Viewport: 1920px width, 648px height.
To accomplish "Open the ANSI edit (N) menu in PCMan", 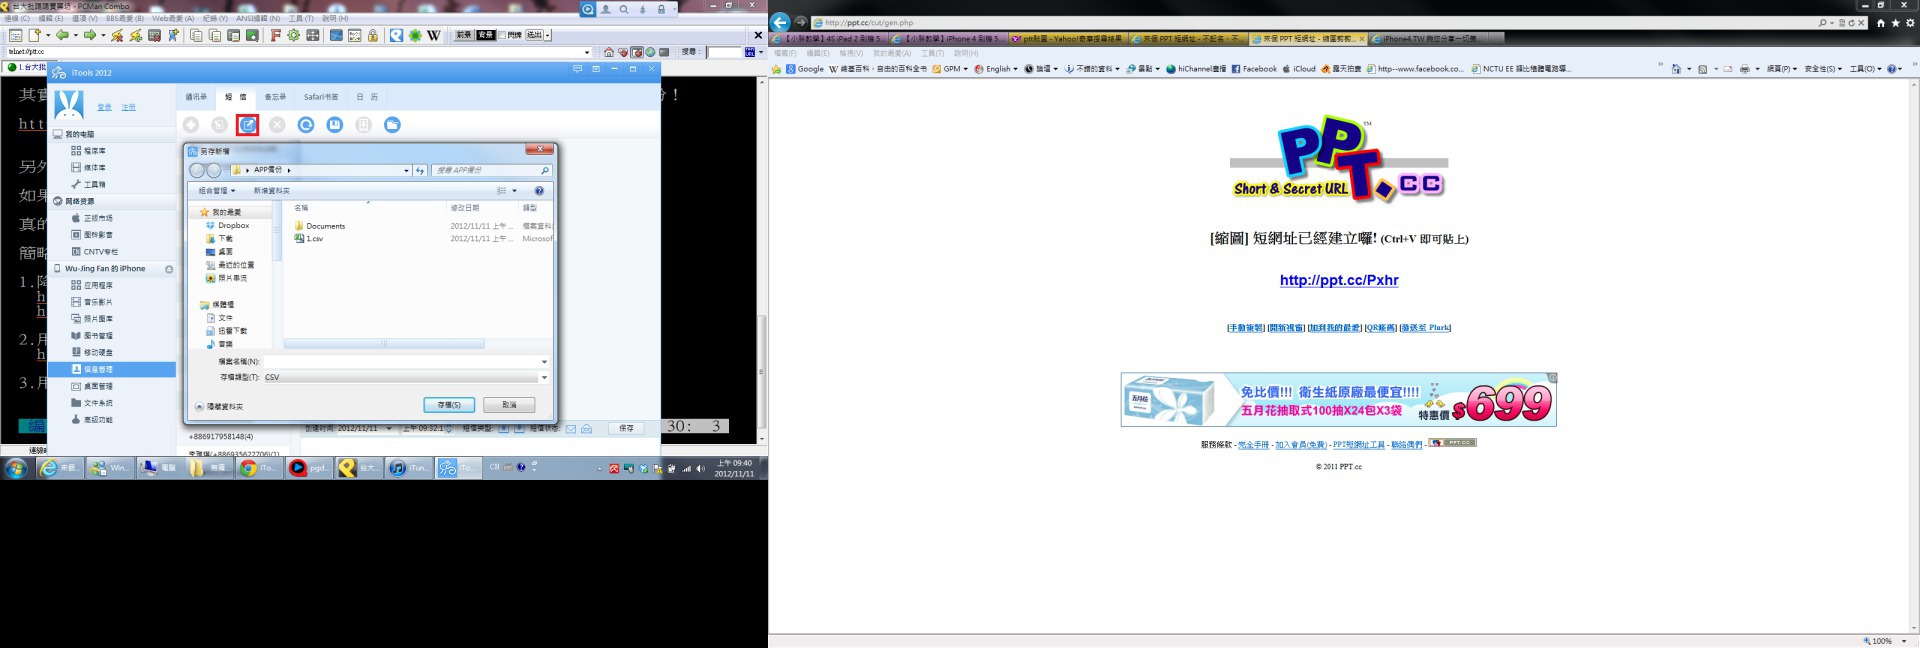I will click(258, 18).
